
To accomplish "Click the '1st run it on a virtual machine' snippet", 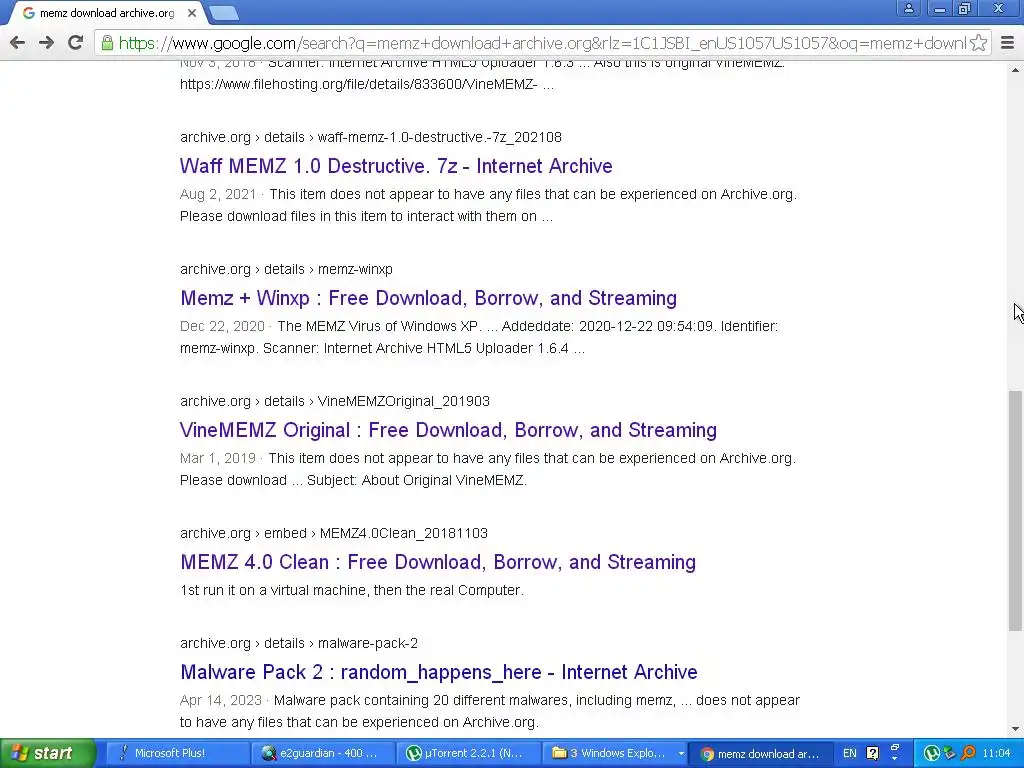I will click(352, 590).
